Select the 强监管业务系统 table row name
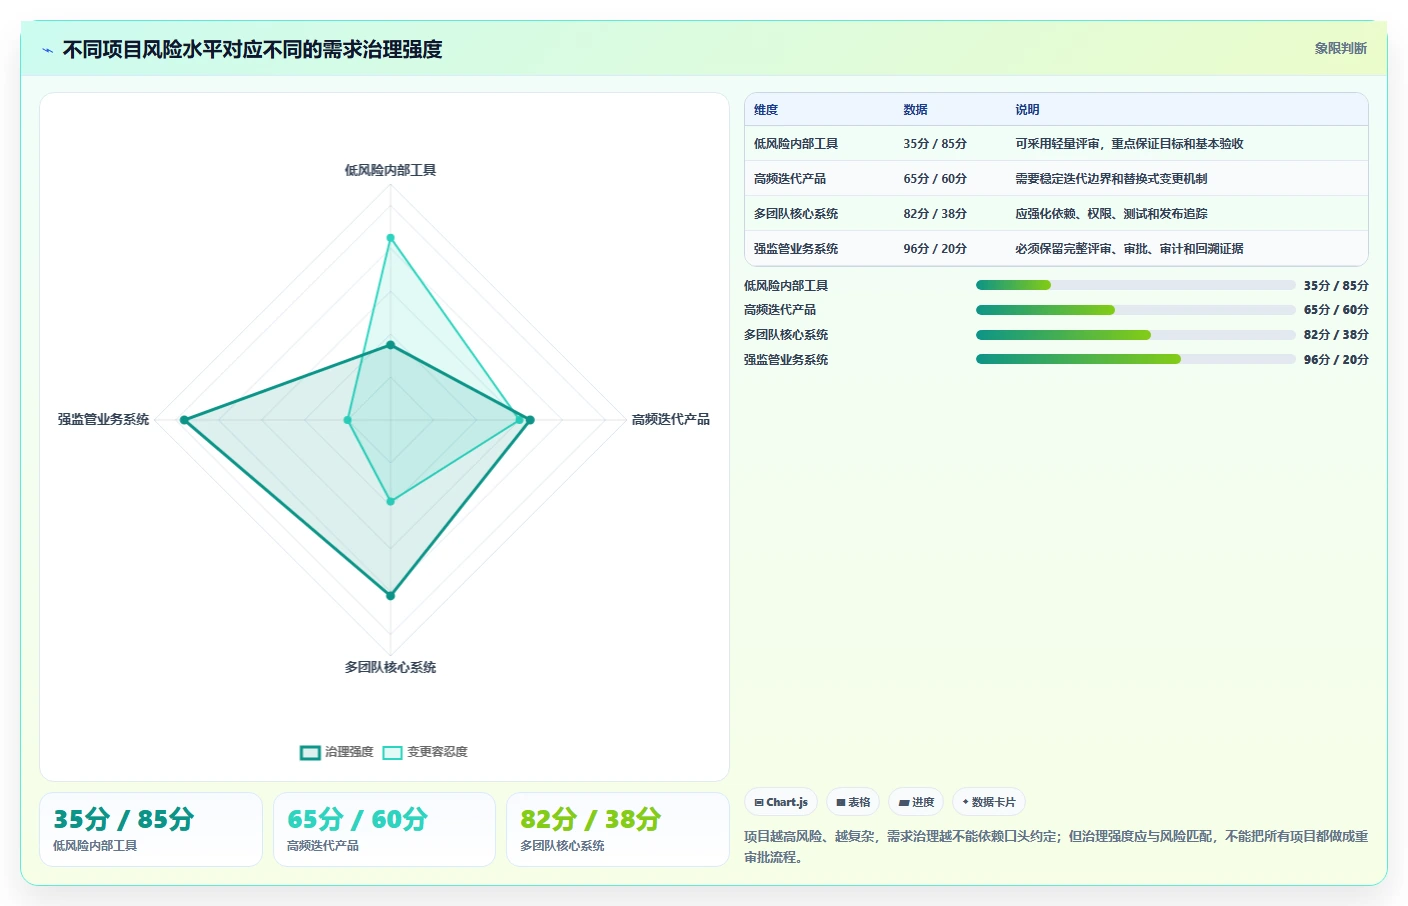This screenshot has height=906, width=1408. tap(796, 249)
